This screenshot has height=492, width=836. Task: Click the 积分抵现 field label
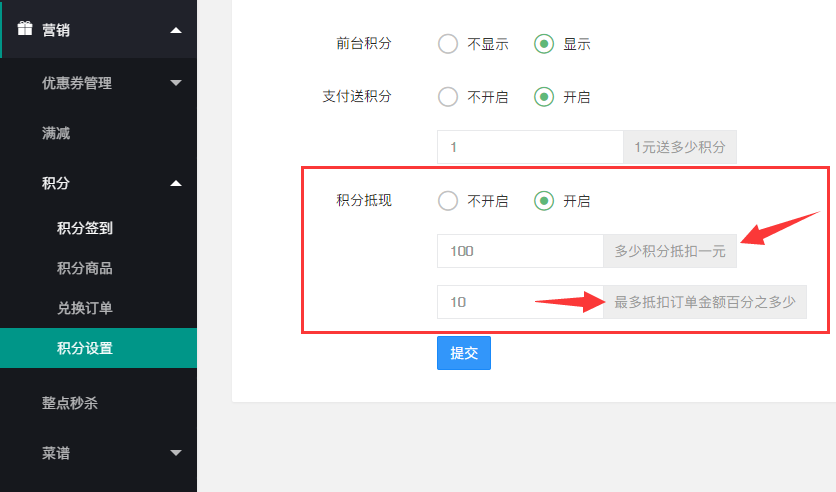tap(364, 200)
